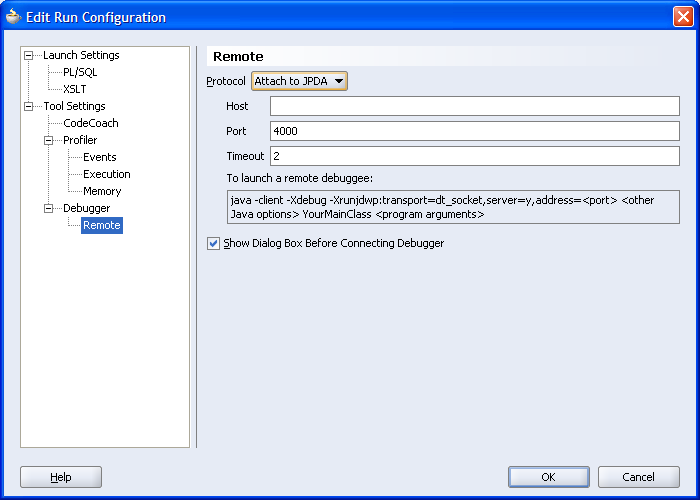Open the Protocol dropdown
The width and height of the screenshot is (700, 500).
point(299,81)
